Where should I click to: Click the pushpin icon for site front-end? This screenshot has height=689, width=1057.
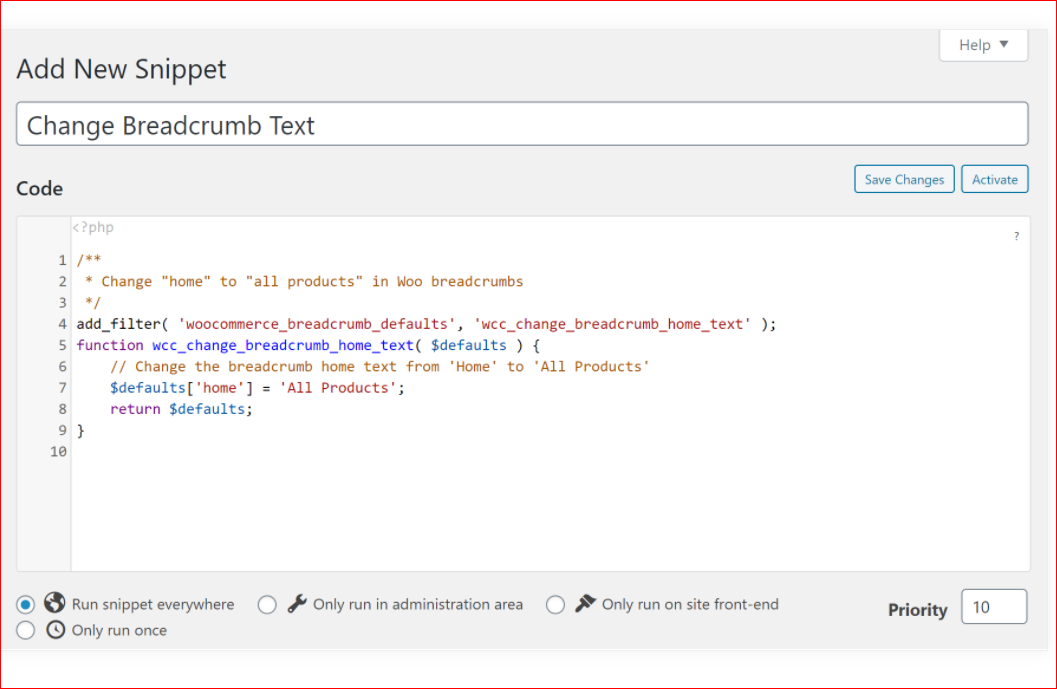(x=585, y=604)
